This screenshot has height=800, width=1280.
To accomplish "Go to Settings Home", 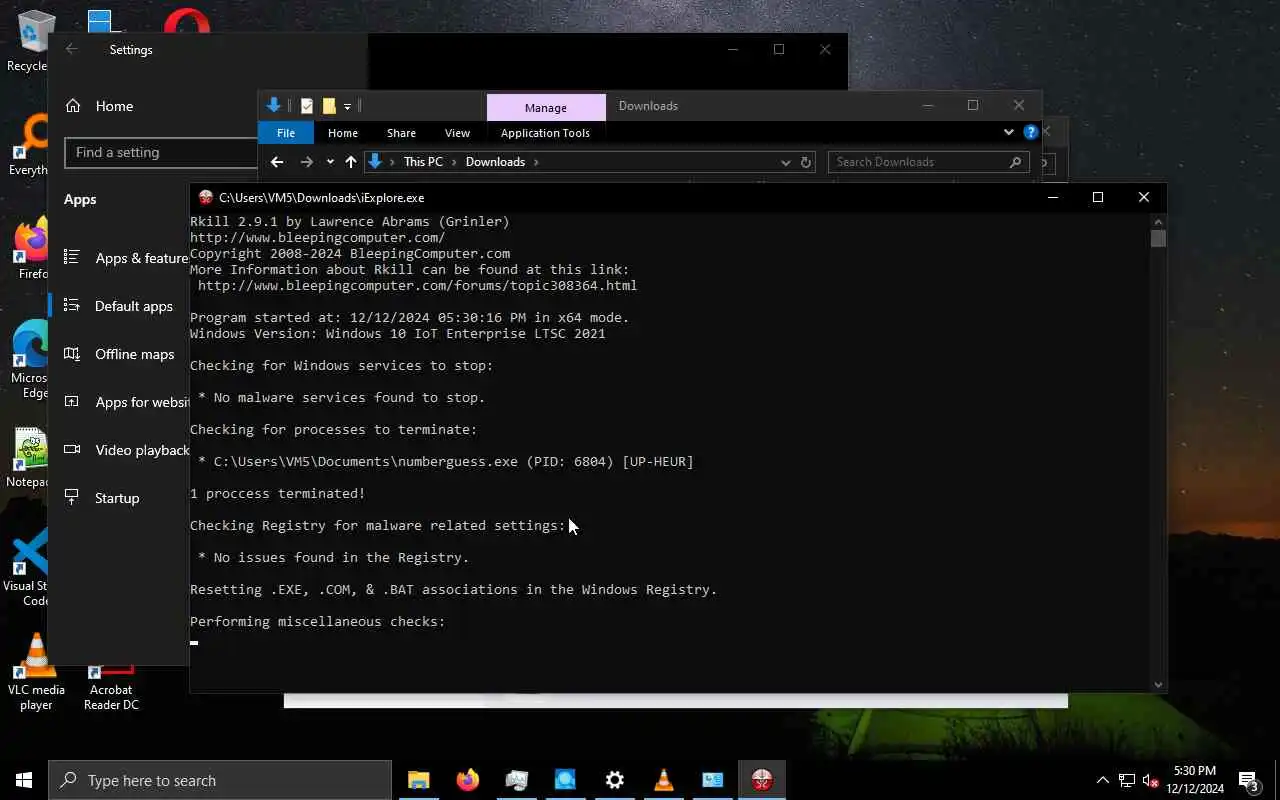I will (x=114, y=106).
